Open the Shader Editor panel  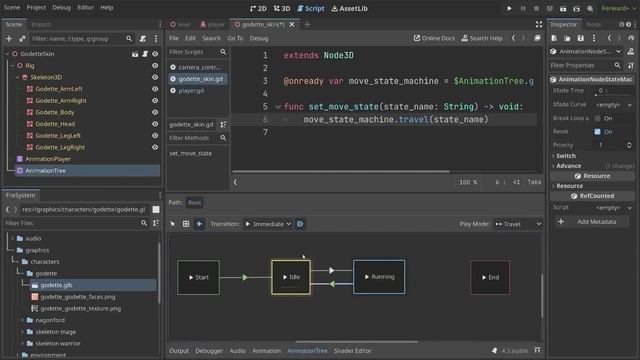pyautogui.click(x=353, y=351)
